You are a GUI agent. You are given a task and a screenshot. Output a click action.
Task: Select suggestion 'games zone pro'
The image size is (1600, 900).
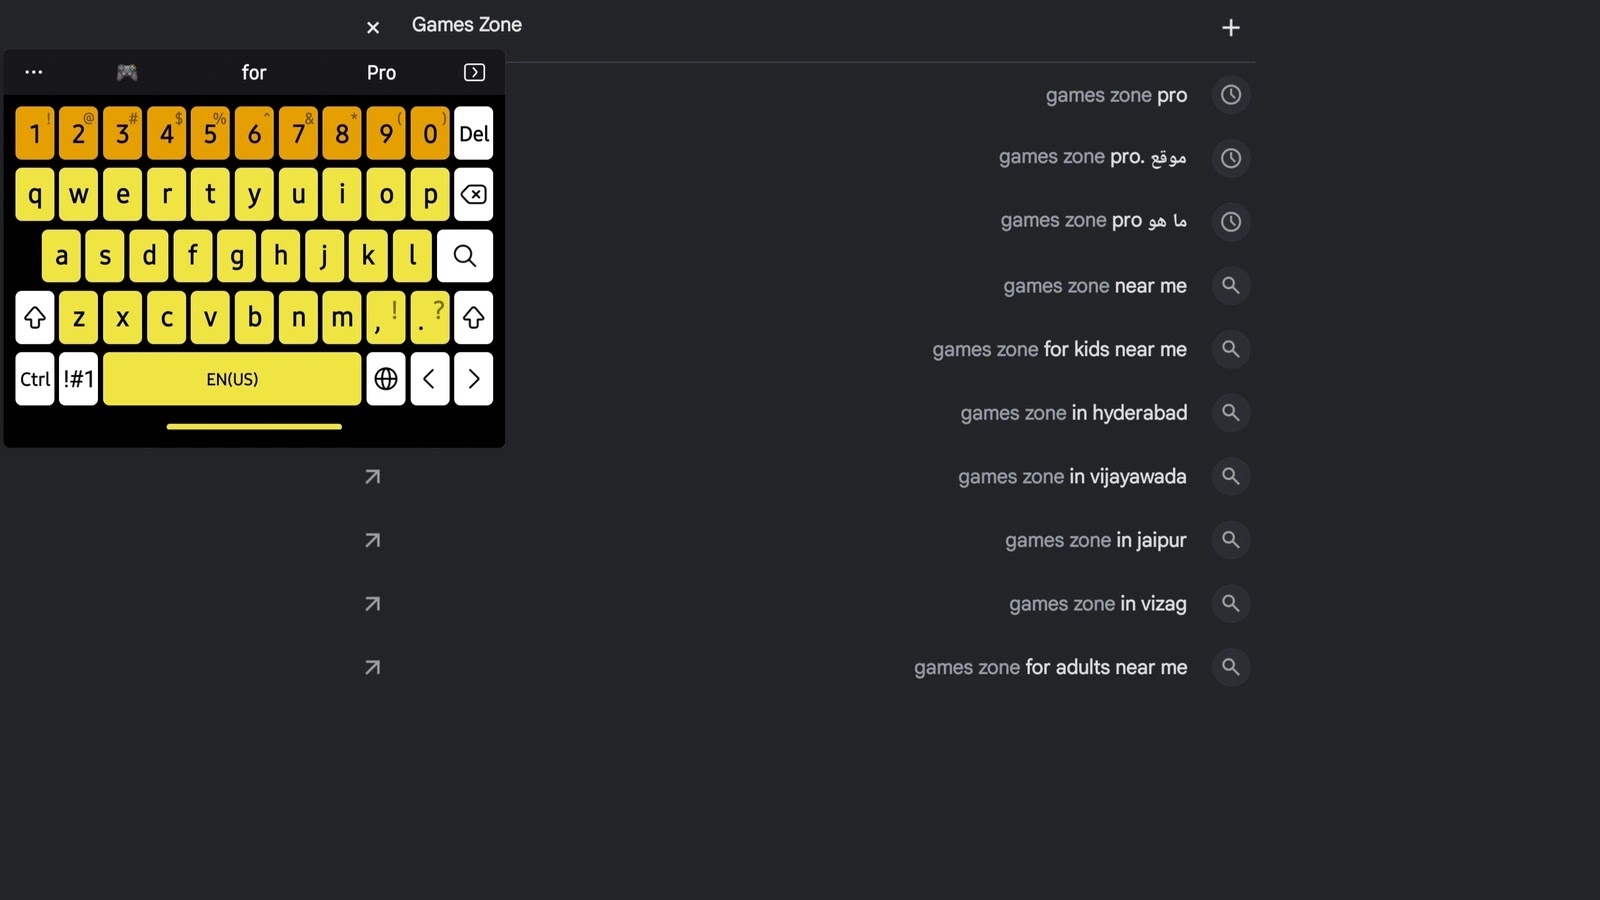(x=1116, y=95)
